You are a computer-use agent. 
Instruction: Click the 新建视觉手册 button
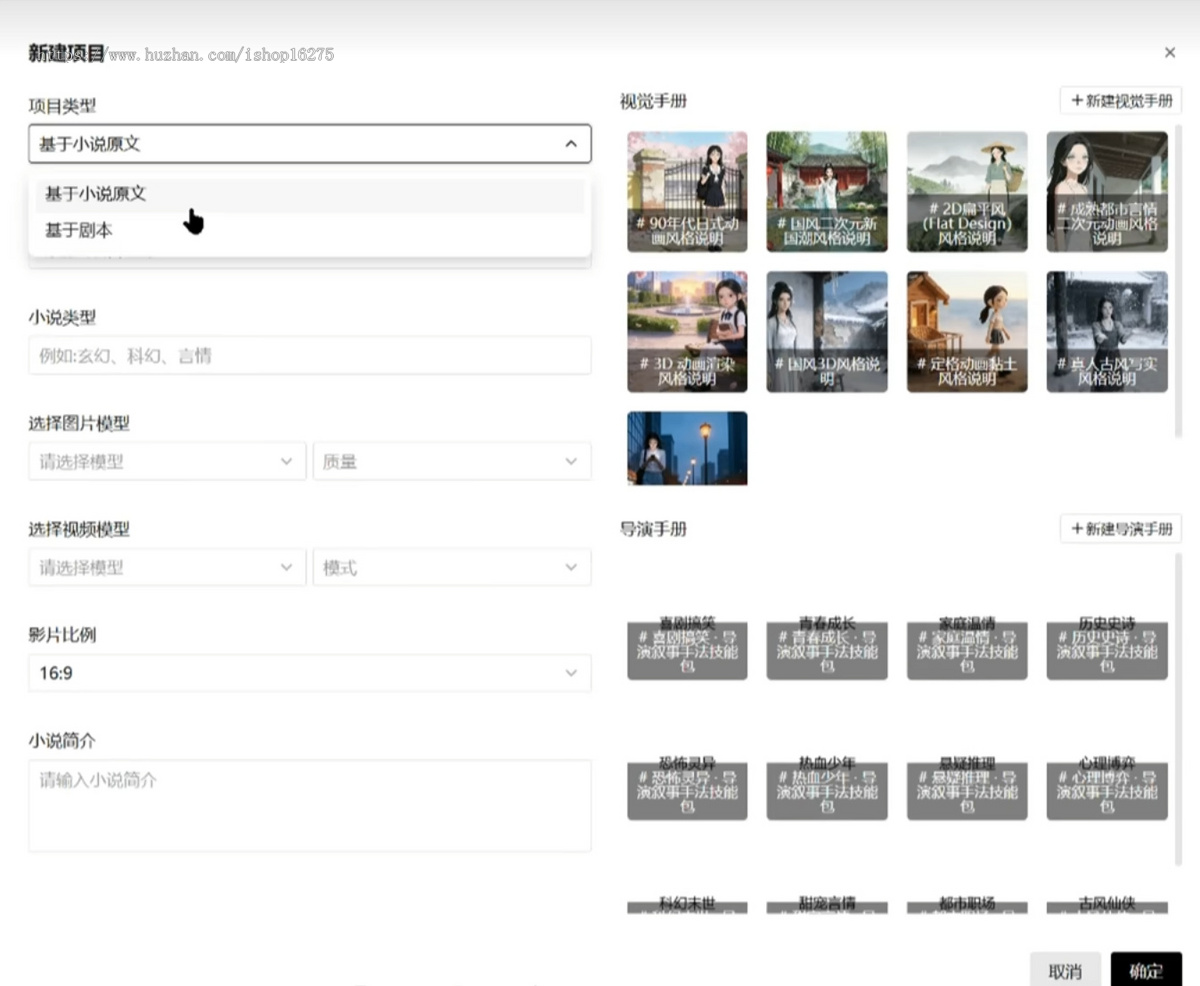(1121, 101)
